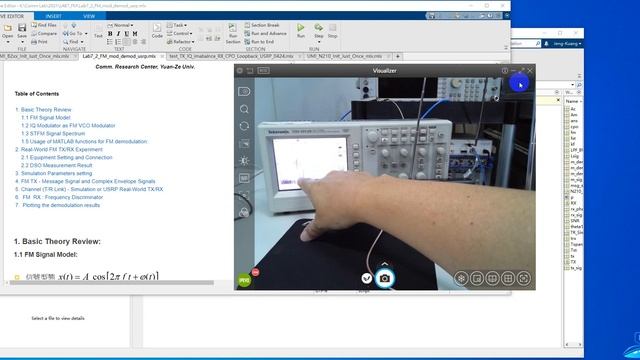This screenshot has width=640, height=360.
Task: Run the current section with Run Section
Action: coord(233,33)
